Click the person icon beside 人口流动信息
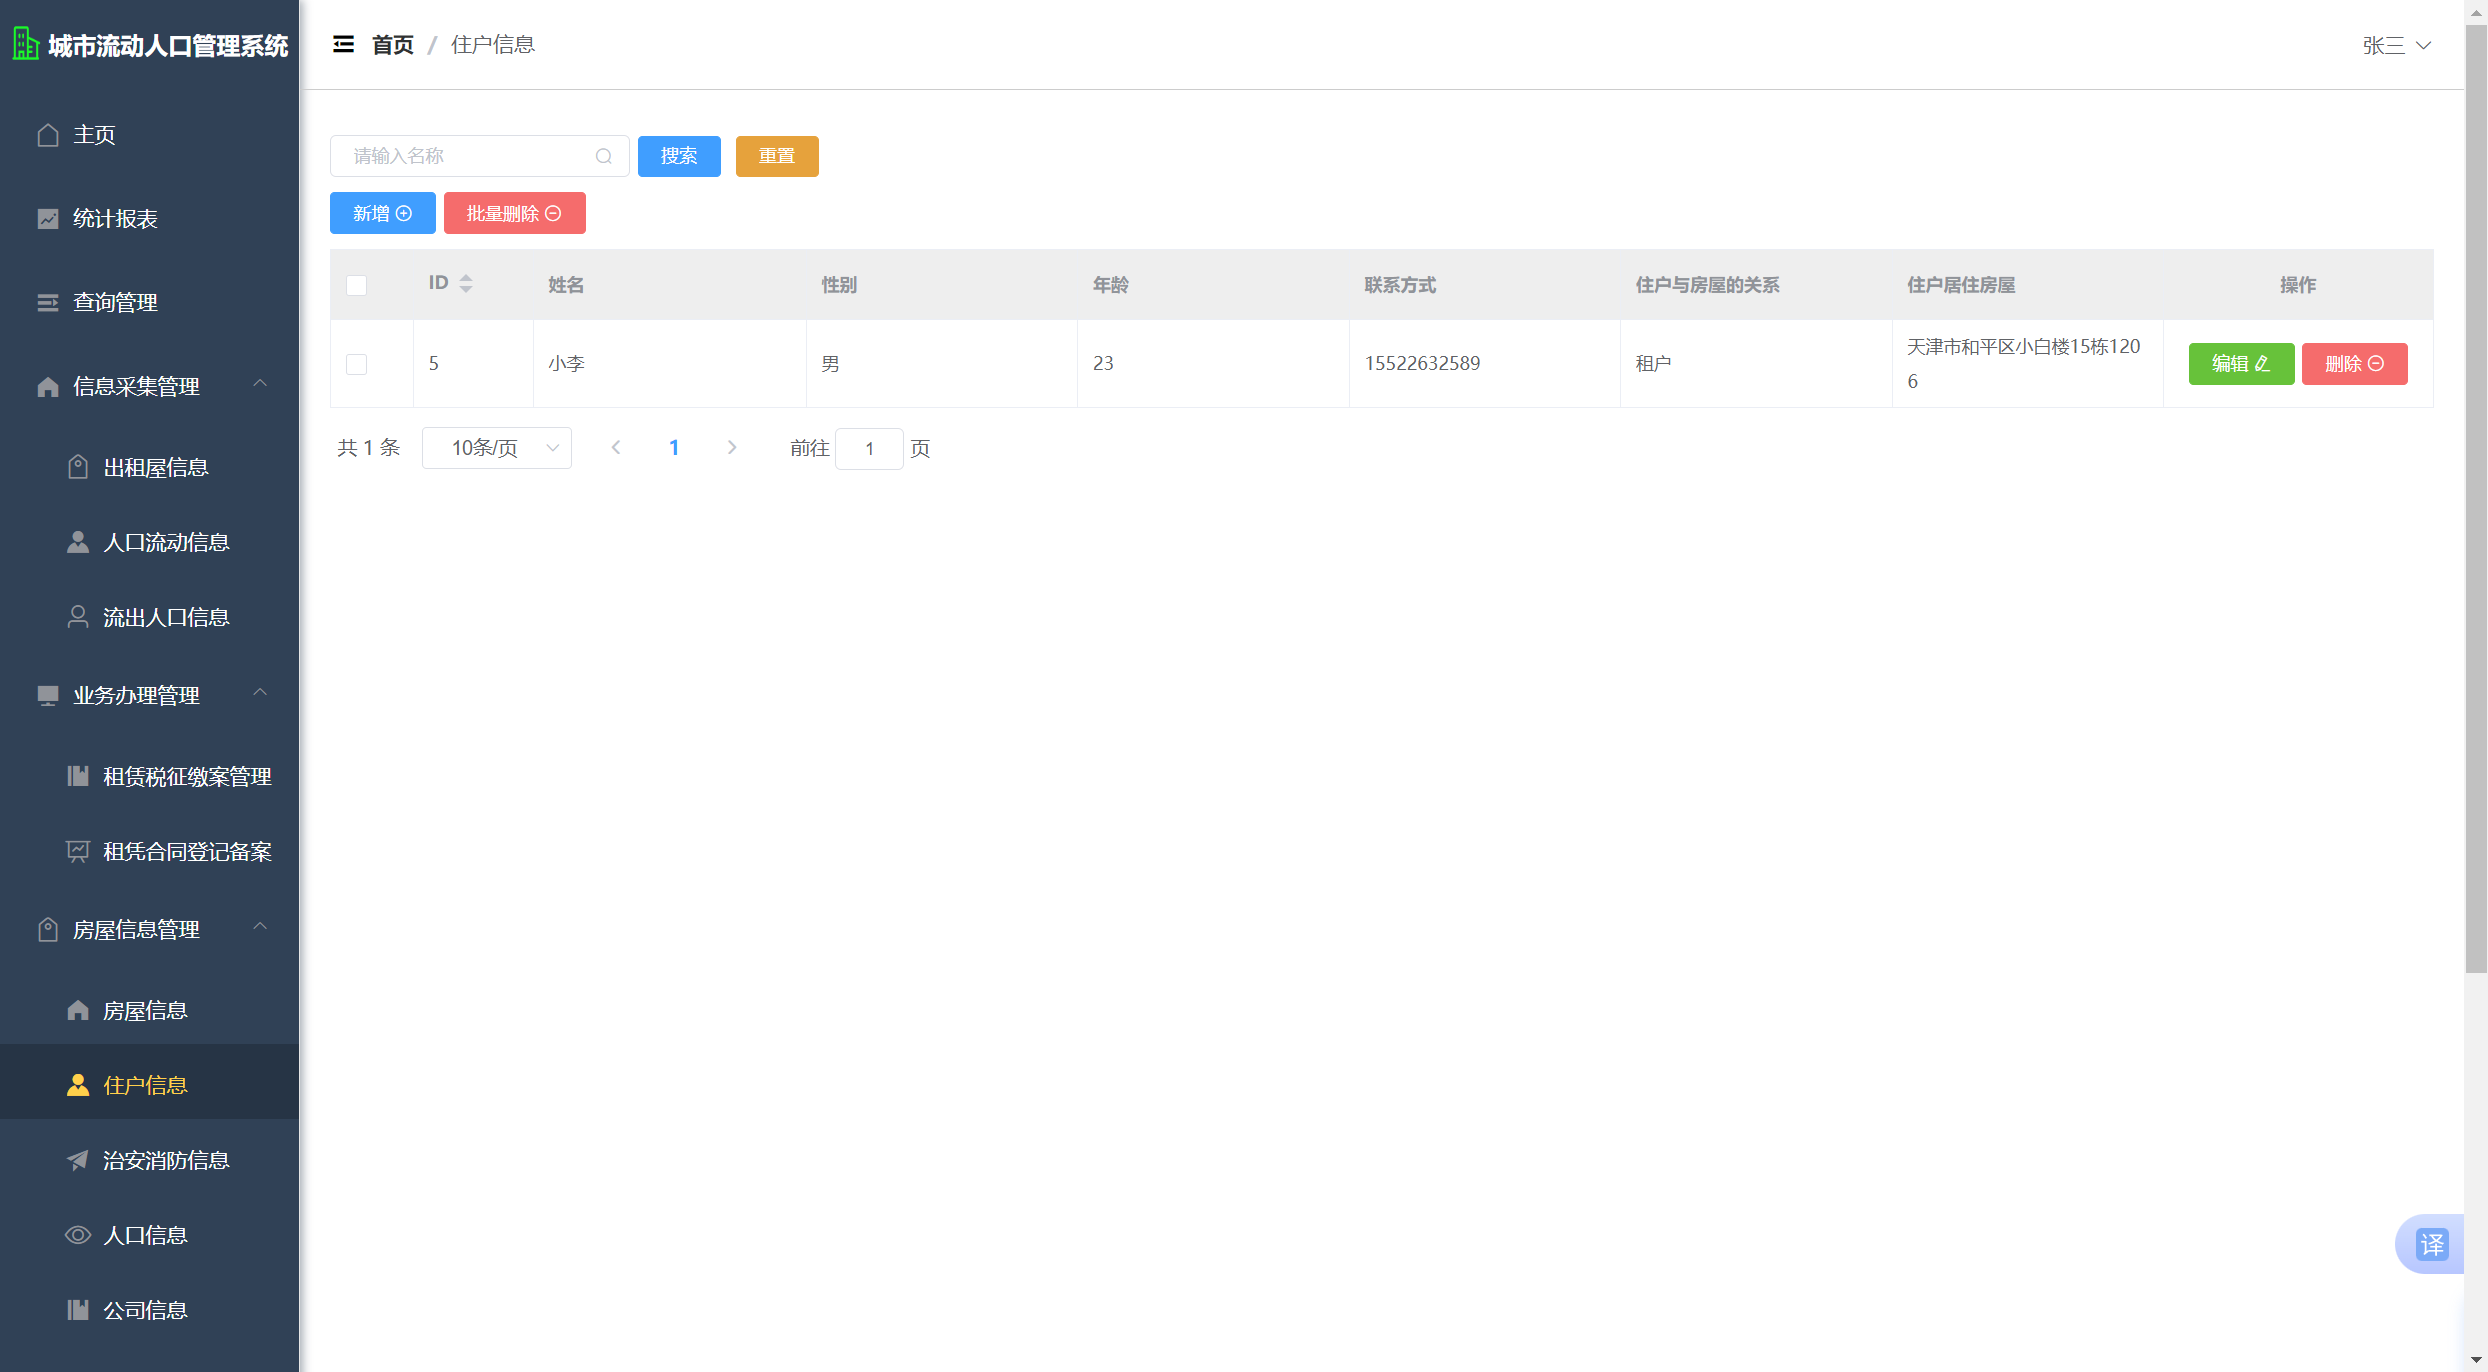The width and height of the screenshot is (2488, 1372). tap(78, 542)
